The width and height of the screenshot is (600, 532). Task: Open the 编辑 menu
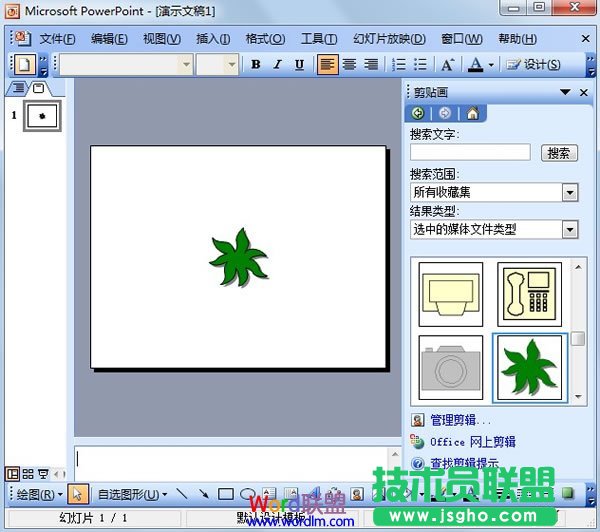tap(109, 39)
